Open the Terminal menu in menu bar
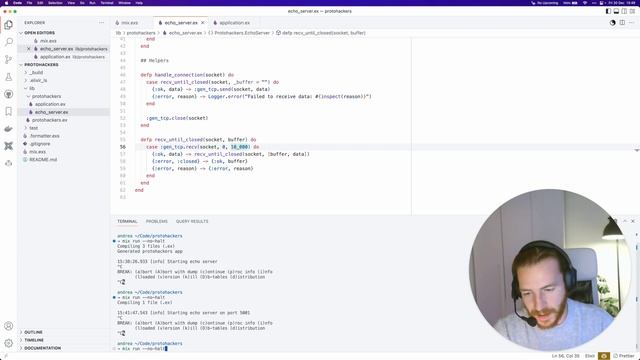Viewport: 640px width, 360px height. (x=107, y=3)
